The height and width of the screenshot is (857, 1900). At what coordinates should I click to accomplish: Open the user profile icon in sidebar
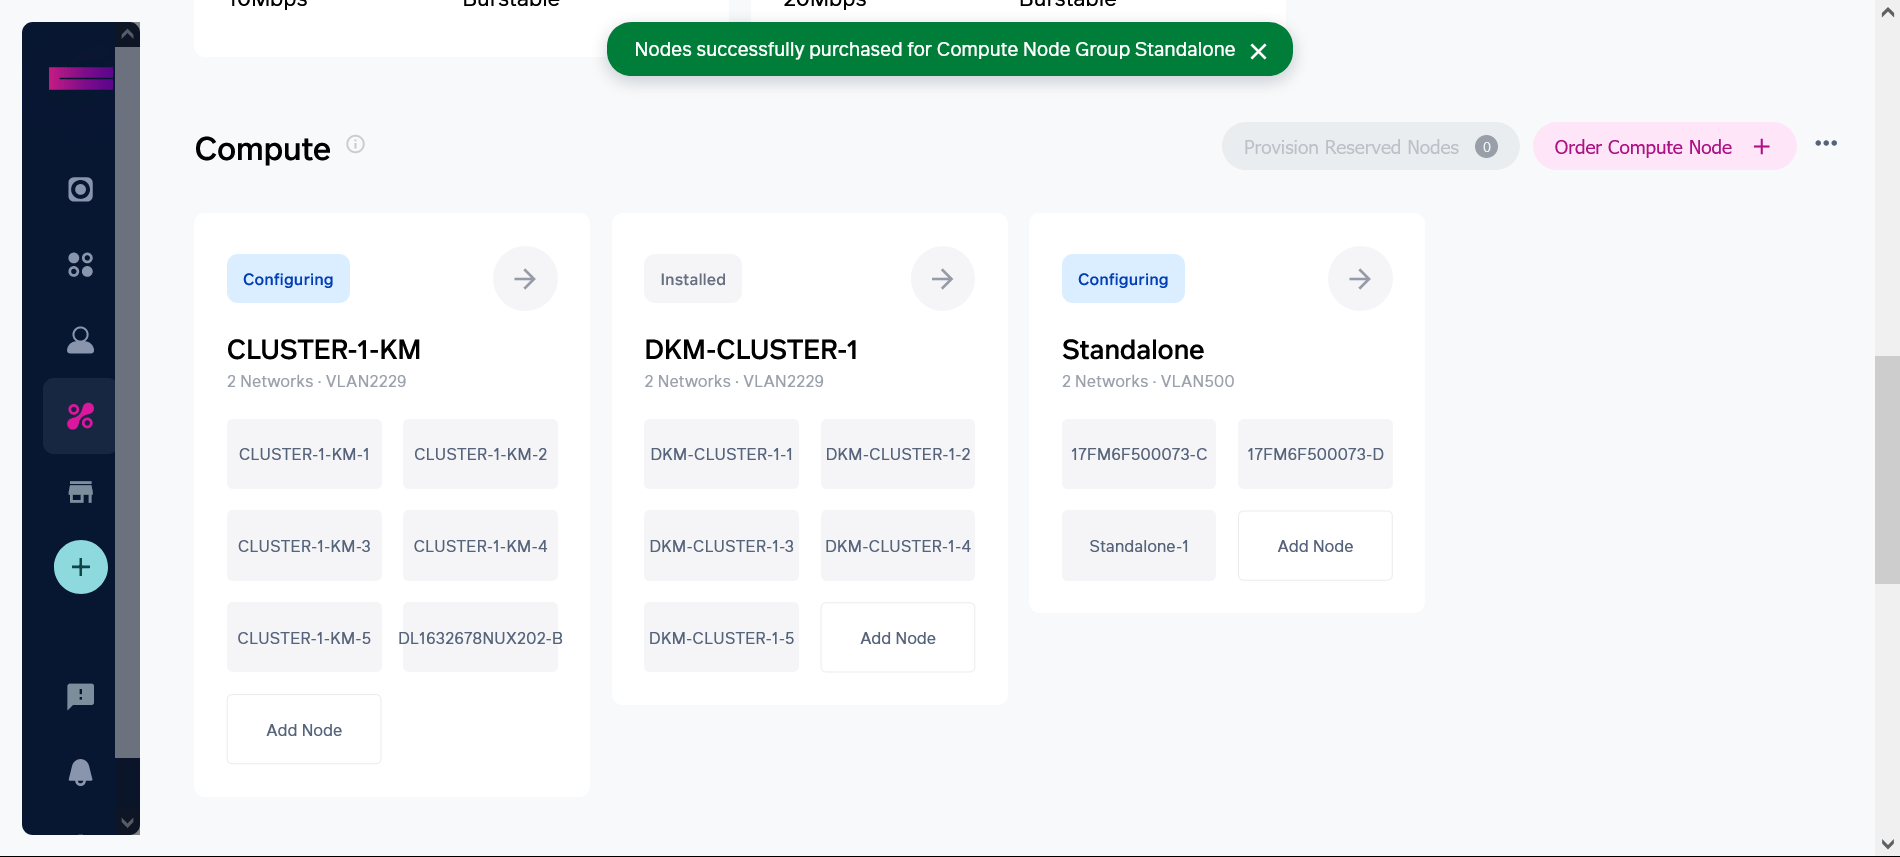[80, 341]
